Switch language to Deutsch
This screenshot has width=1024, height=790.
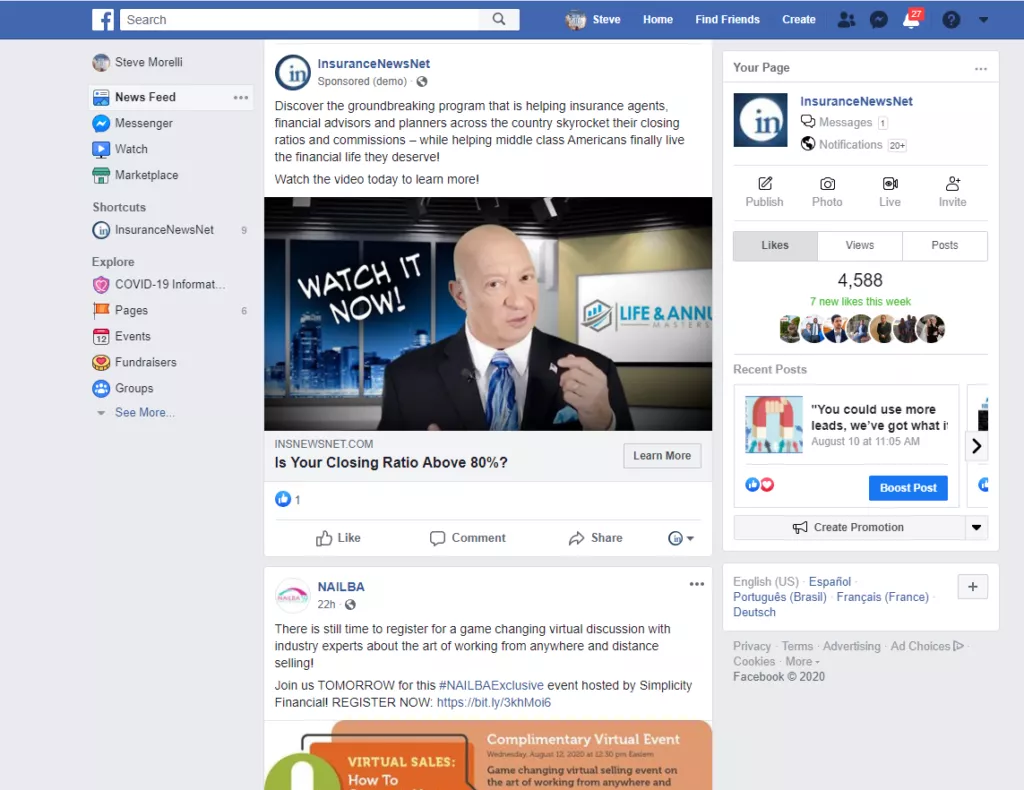click(x=754, y=612)
